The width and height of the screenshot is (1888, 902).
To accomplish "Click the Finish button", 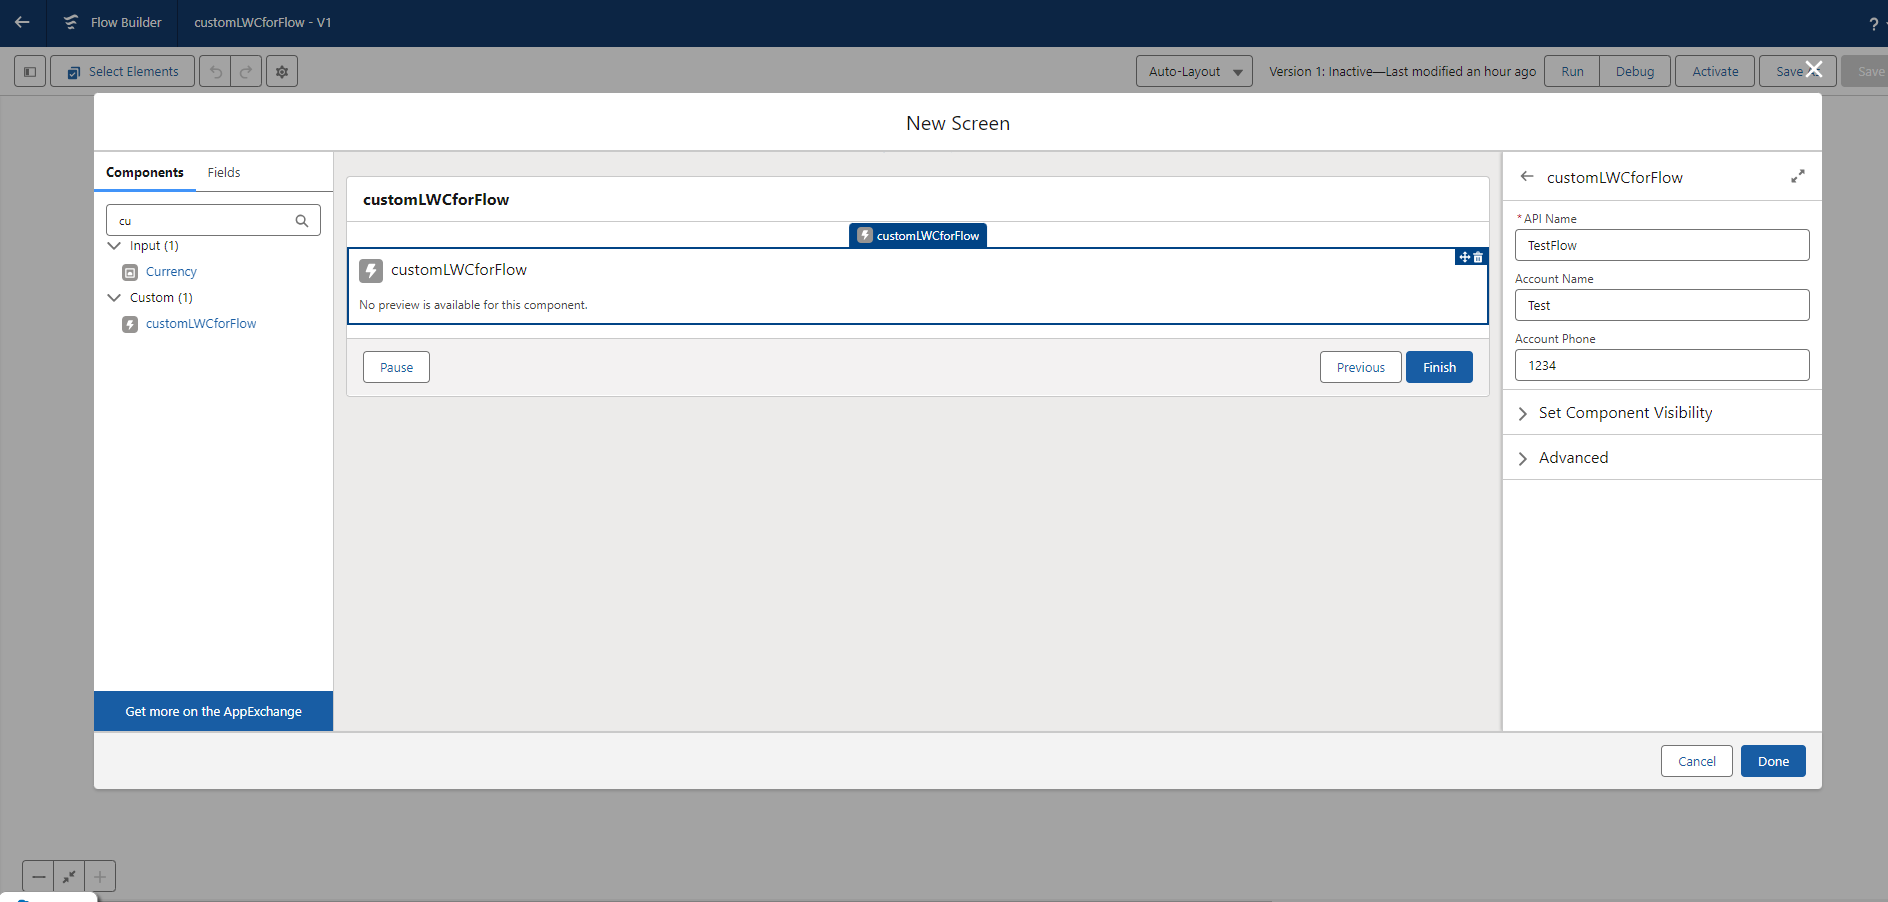I will pyautogui.click(x=1439, y=367).
